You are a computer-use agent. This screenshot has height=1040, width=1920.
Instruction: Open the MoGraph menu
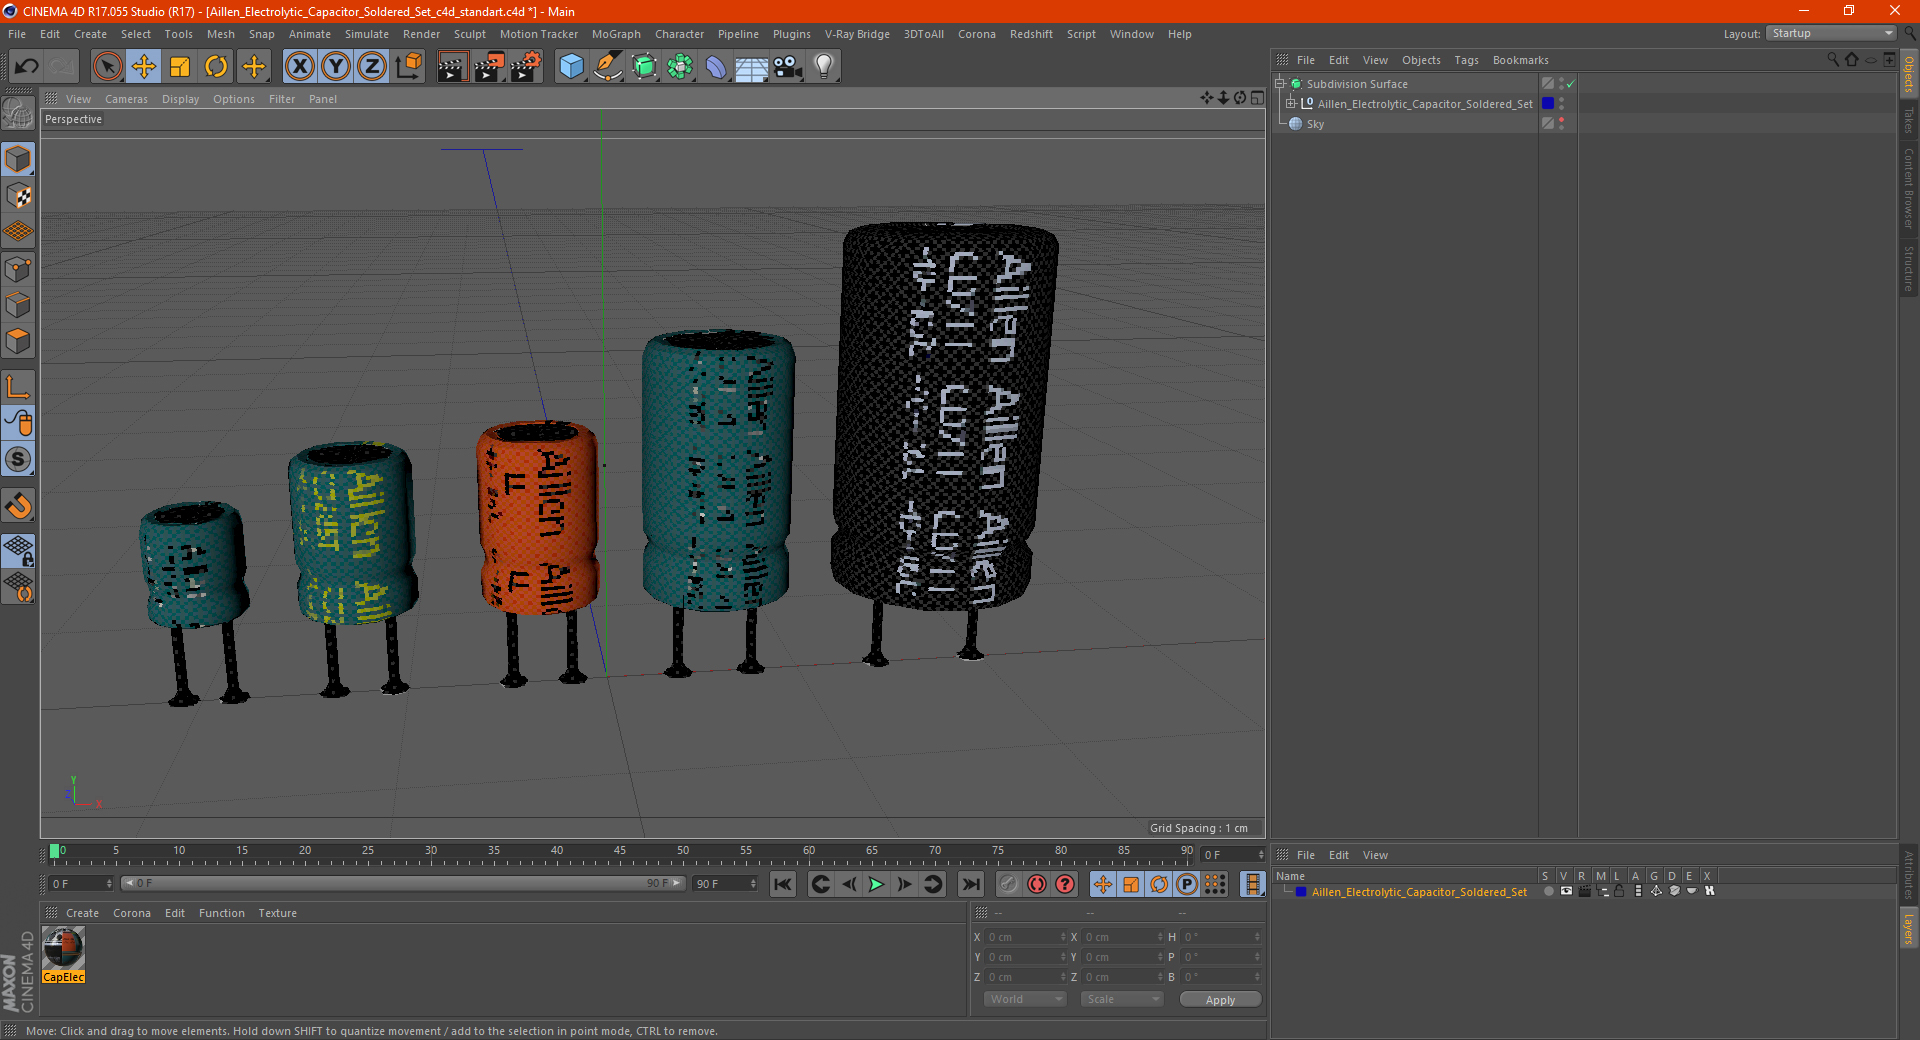coord(616,34)
